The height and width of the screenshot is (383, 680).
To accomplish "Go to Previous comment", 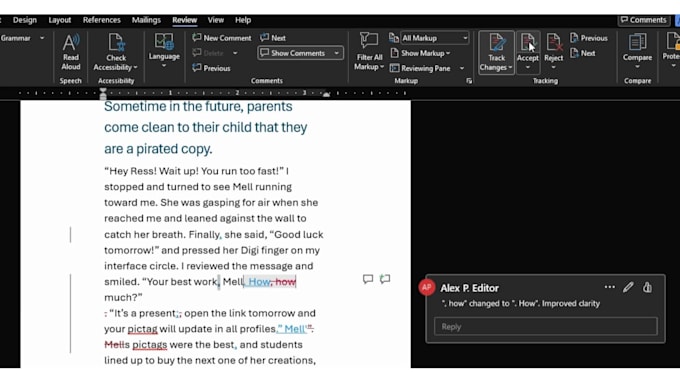I will coord(211,68).
